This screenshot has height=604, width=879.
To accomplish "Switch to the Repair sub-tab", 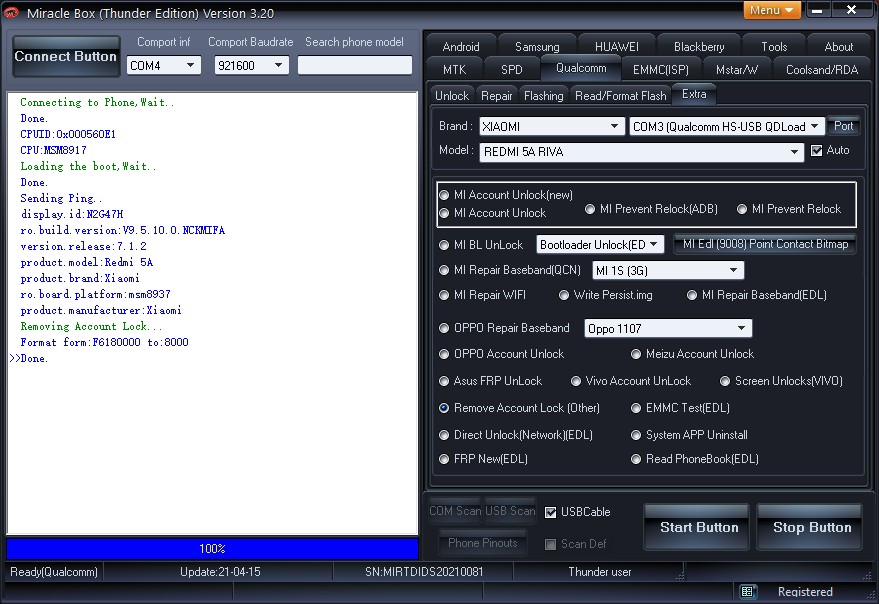I will (x=497, y=96).
